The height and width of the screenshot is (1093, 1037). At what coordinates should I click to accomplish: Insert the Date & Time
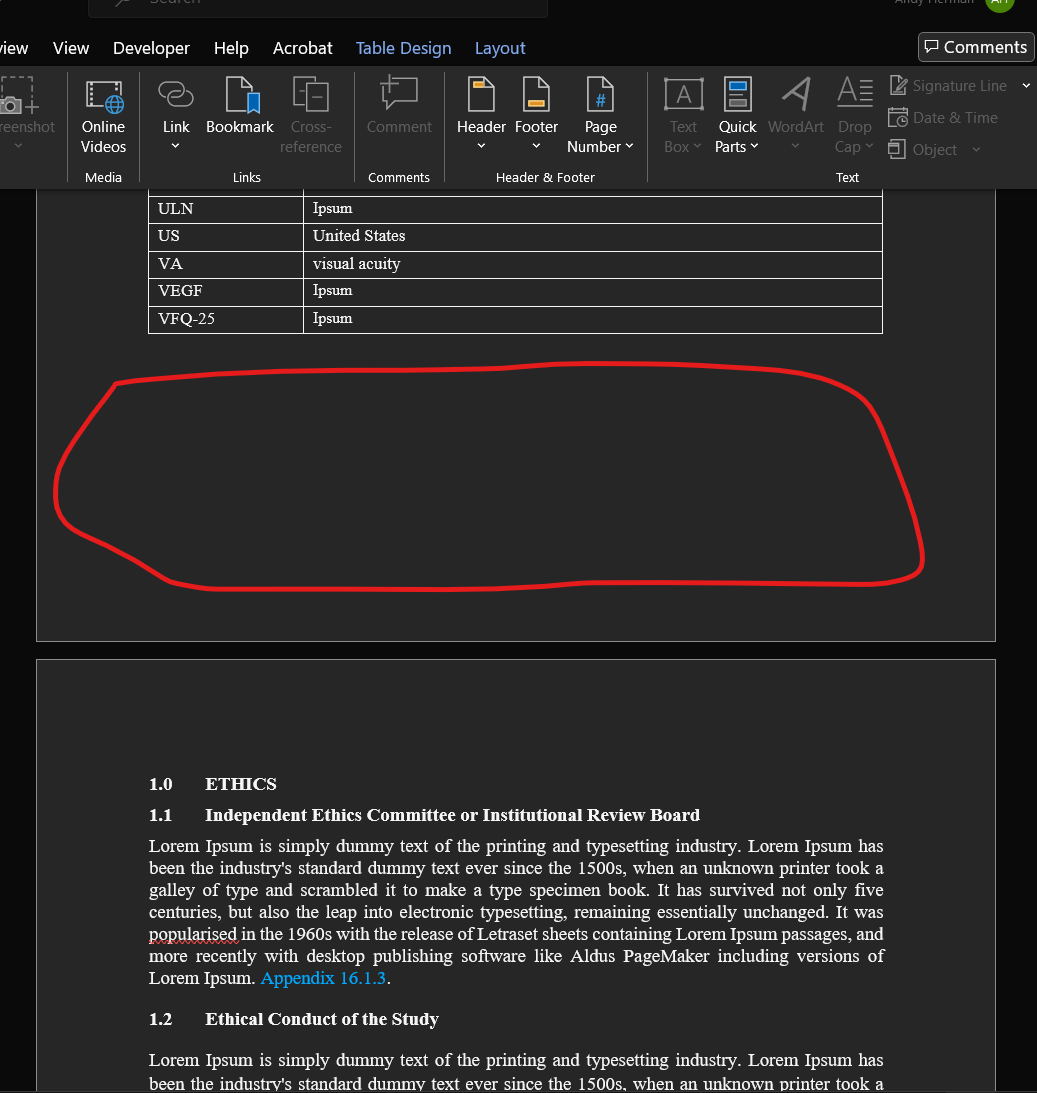[943, 117]
